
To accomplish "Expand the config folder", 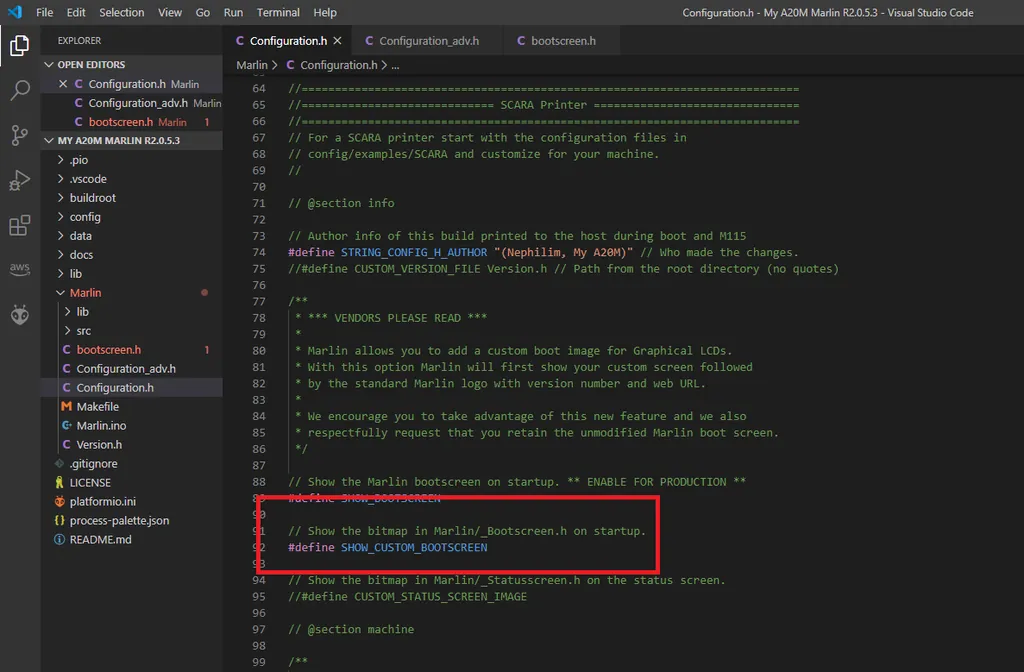I will pos(132,217).
